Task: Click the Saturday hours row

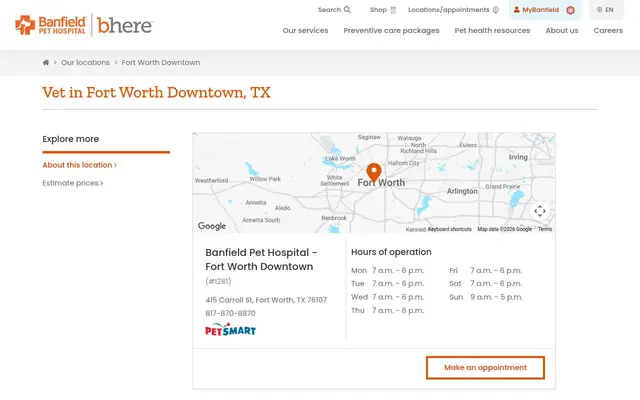Action: pos(486,284)
